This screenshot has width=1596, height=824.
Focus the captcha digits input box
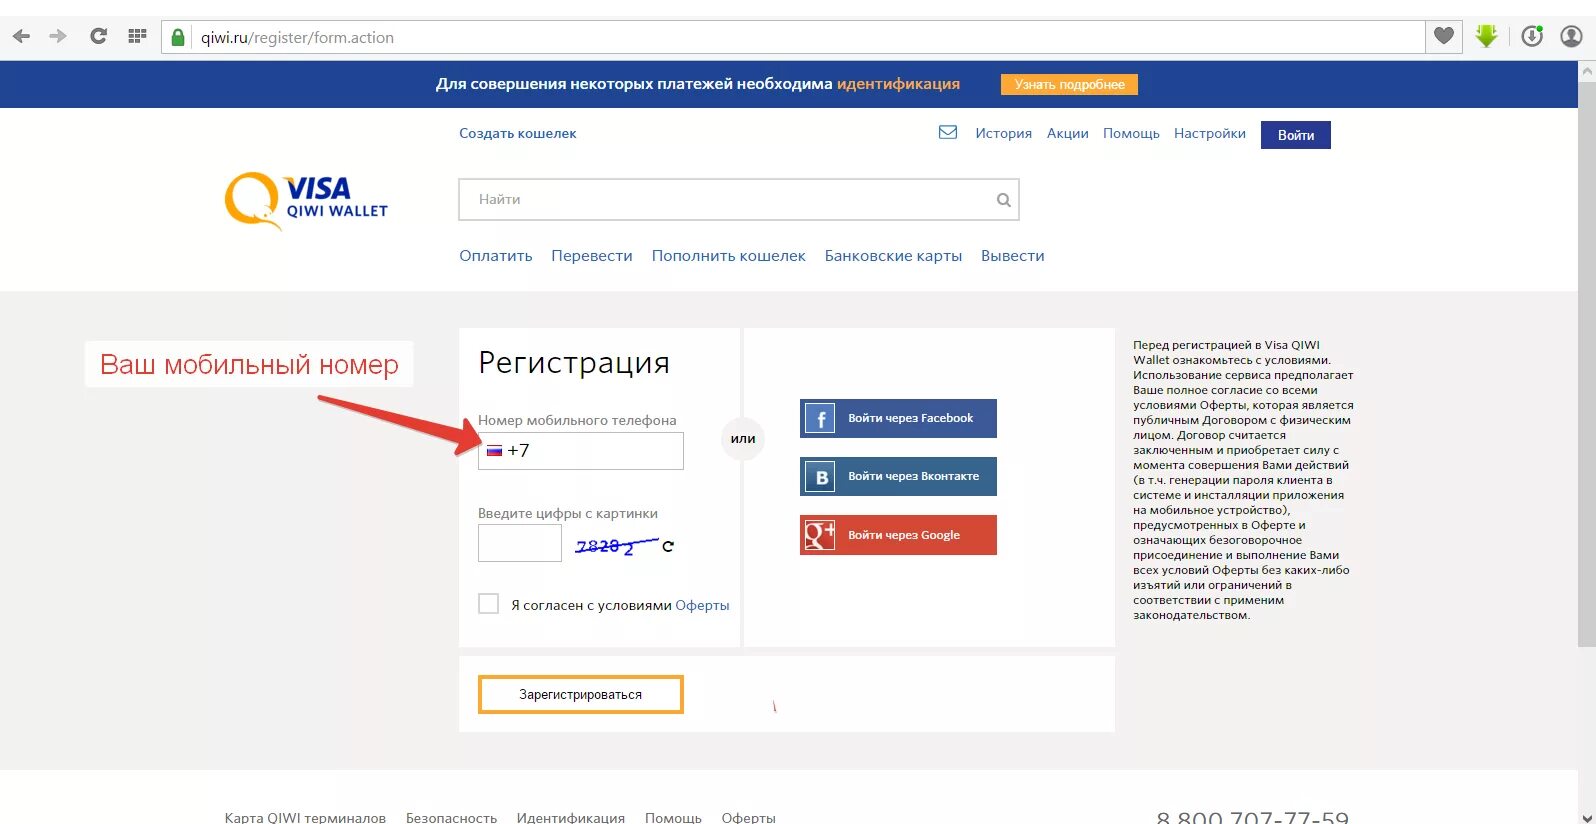click(x=520, y=543)
